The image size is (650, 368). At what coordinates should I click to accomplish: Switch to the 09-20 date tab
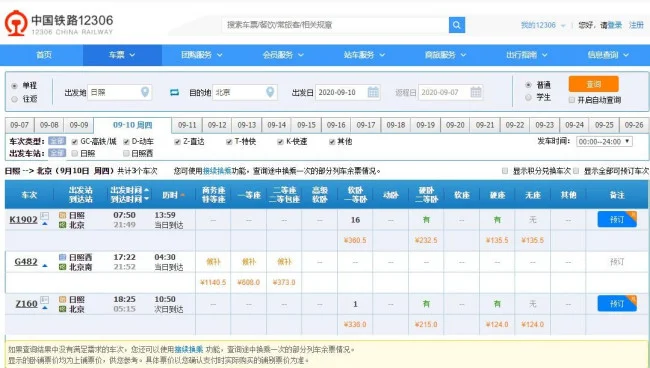[455, 125]
